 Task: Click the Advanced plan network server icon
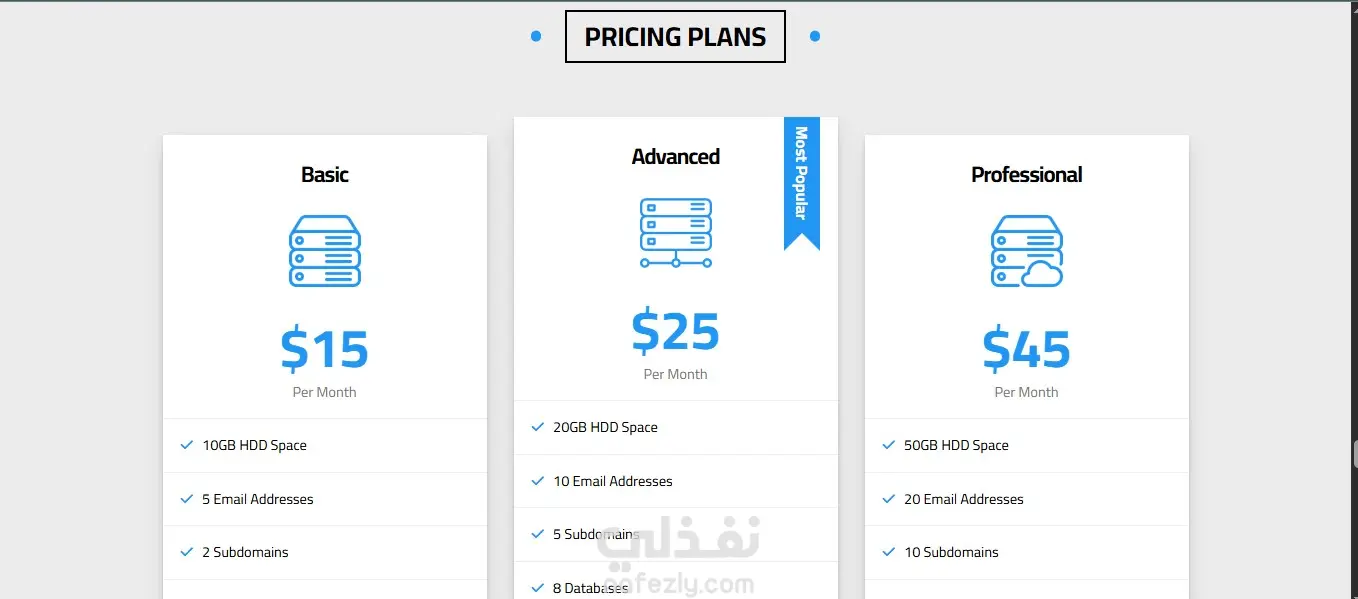tap(676, 233)
